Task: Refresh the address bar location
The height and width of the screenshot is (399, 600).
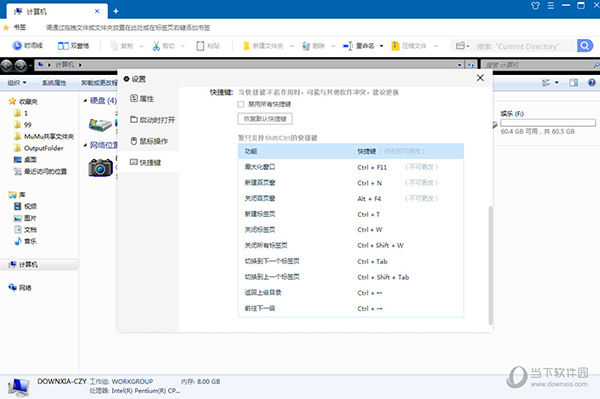Action: point(471,65)
